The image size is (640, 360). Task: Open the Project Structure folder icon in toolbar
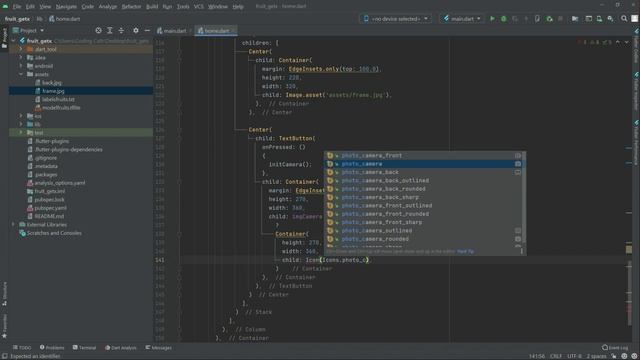pyautogui.click(x=575, y=19)
